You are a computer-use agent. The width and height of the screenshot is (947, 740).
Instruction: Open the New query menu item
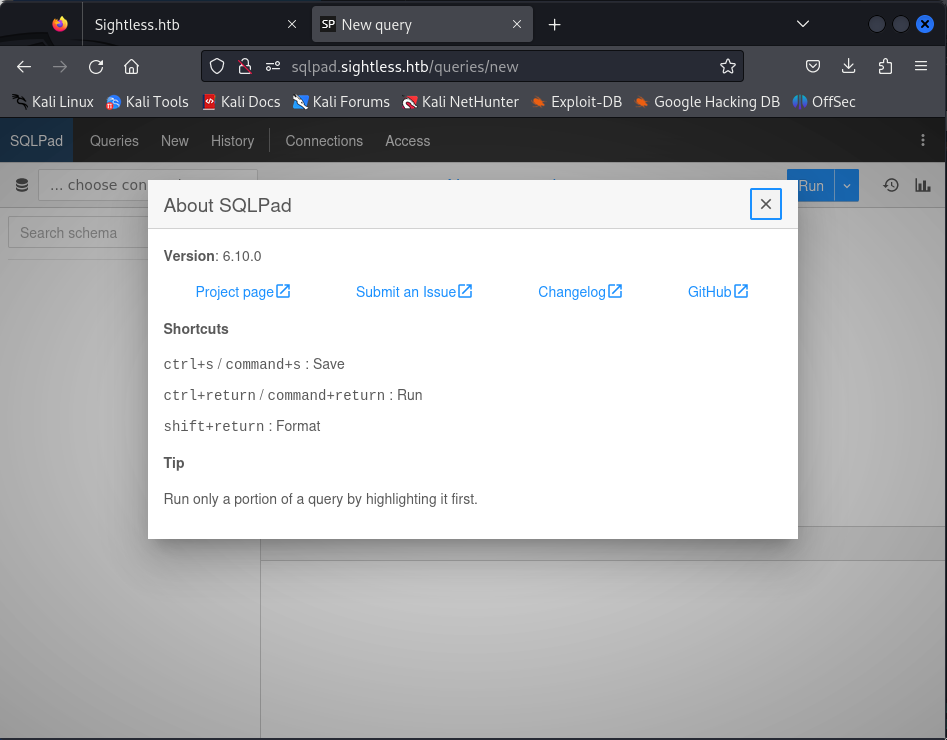click(x=175, y=141)
